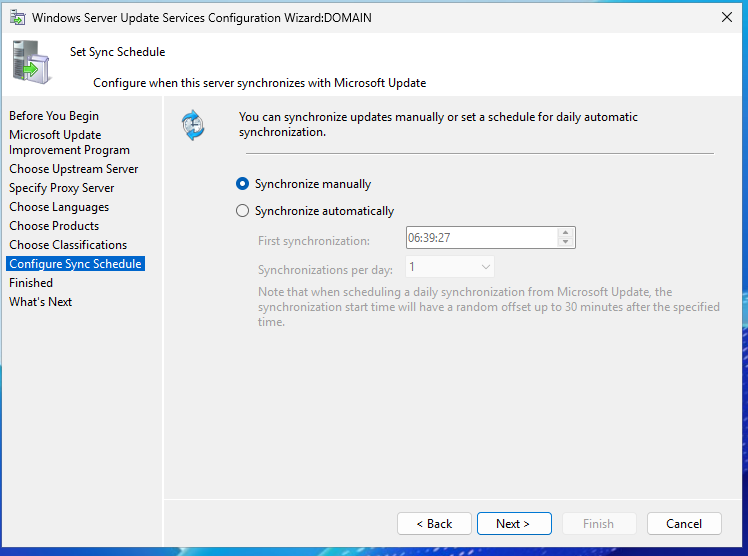
Task: Click the Synchronizations per day label
Action: [325, 270]
